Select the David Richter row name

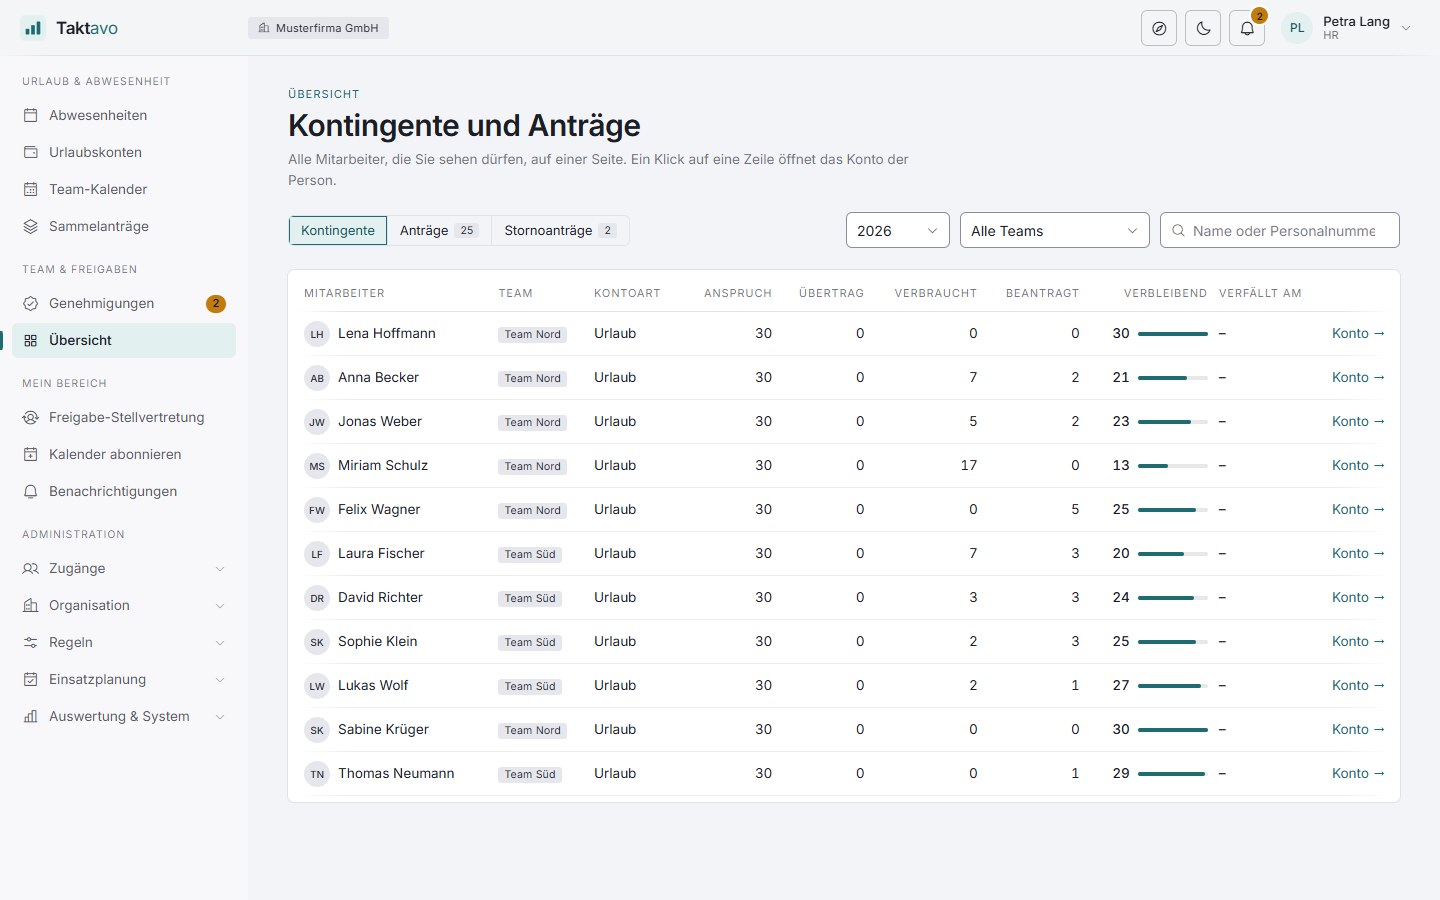pos(380,597)
